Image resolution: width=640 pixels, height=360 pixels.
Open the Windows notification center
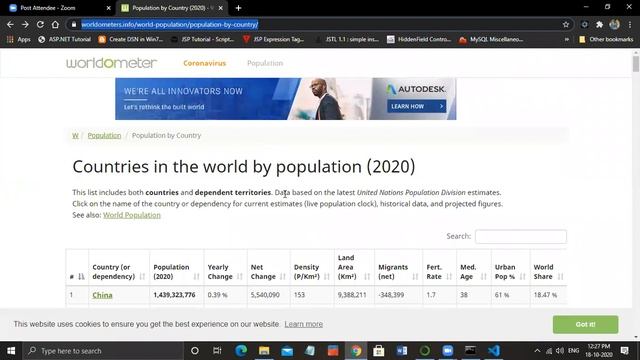point(624,351)
